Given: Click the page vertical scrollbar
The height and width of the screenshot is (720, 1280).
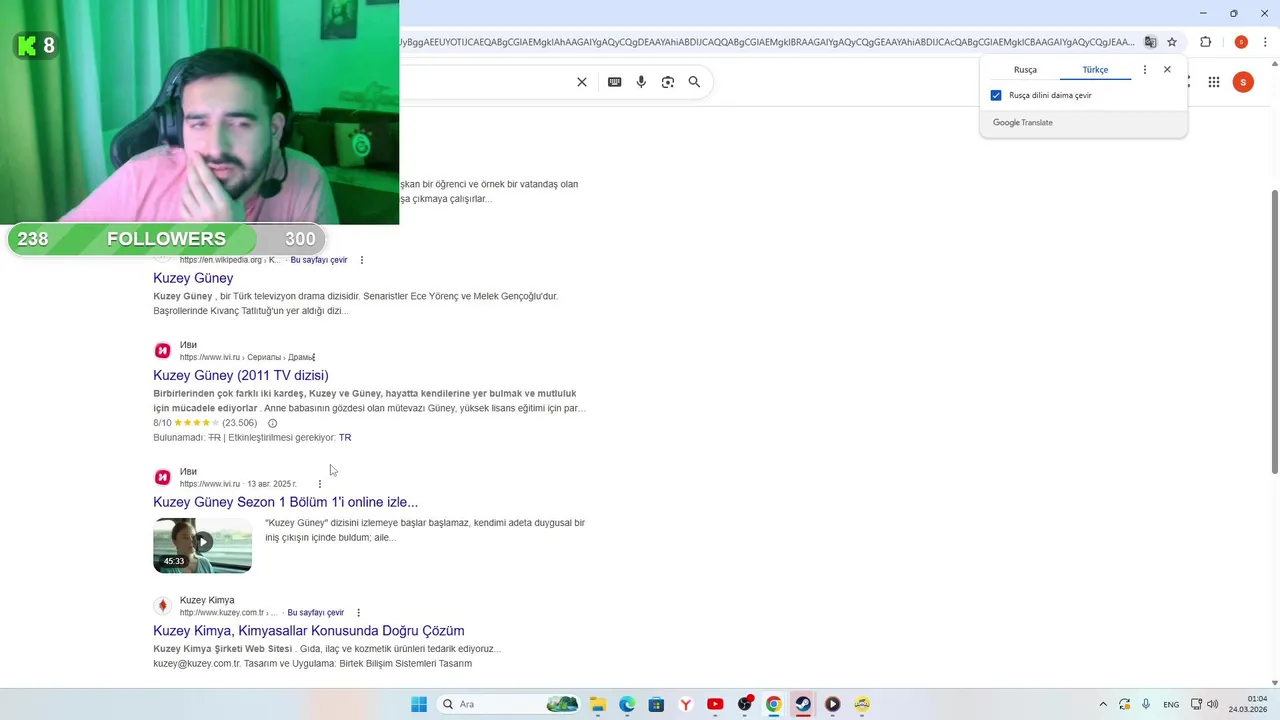Looking at the screenshot, I should coord(1274,330).
